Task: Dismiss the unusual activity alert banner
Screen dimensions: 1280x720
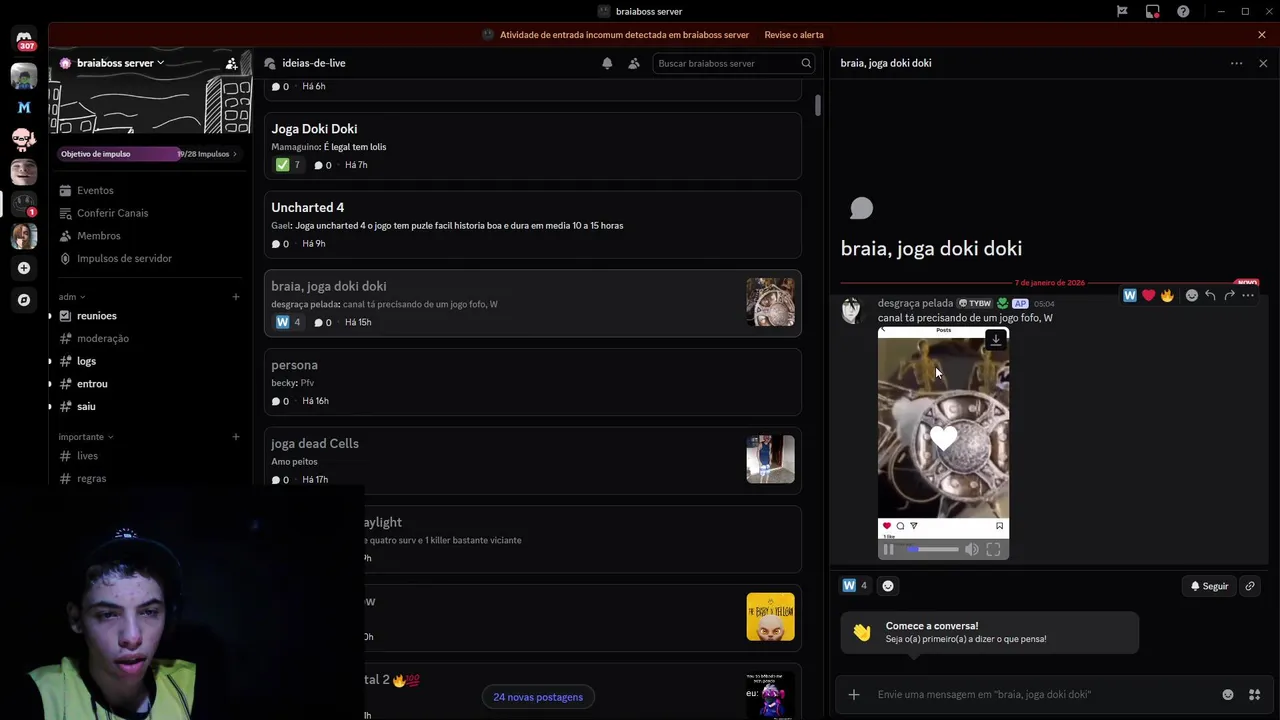Action: (1262, 35)
